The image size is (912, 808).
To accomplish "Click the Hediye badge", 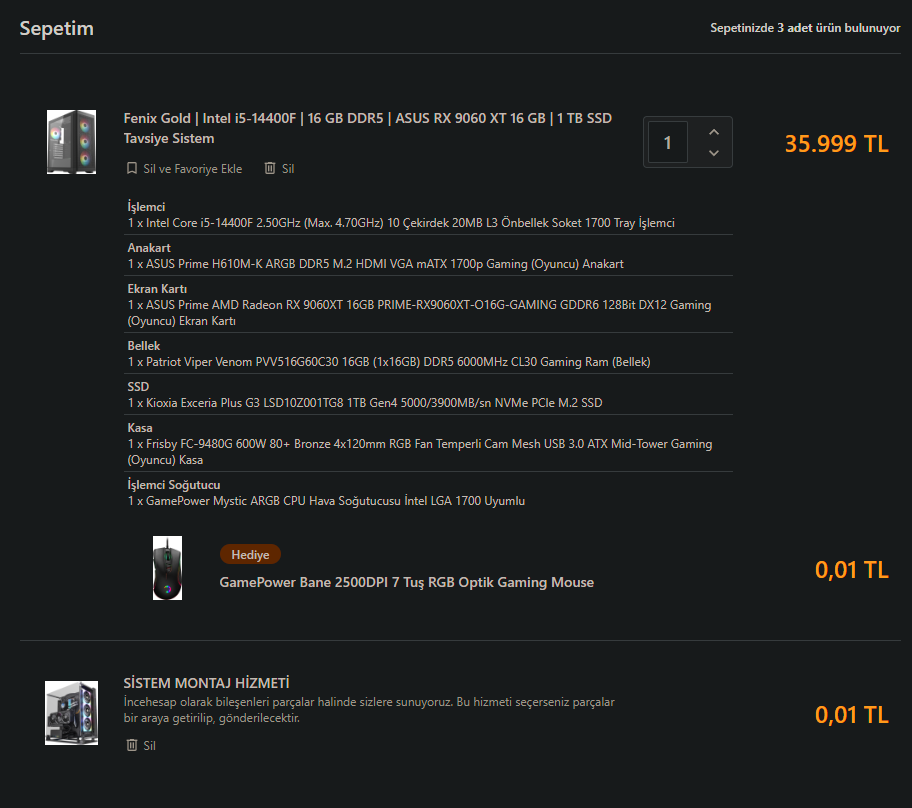I will (250, 554).
